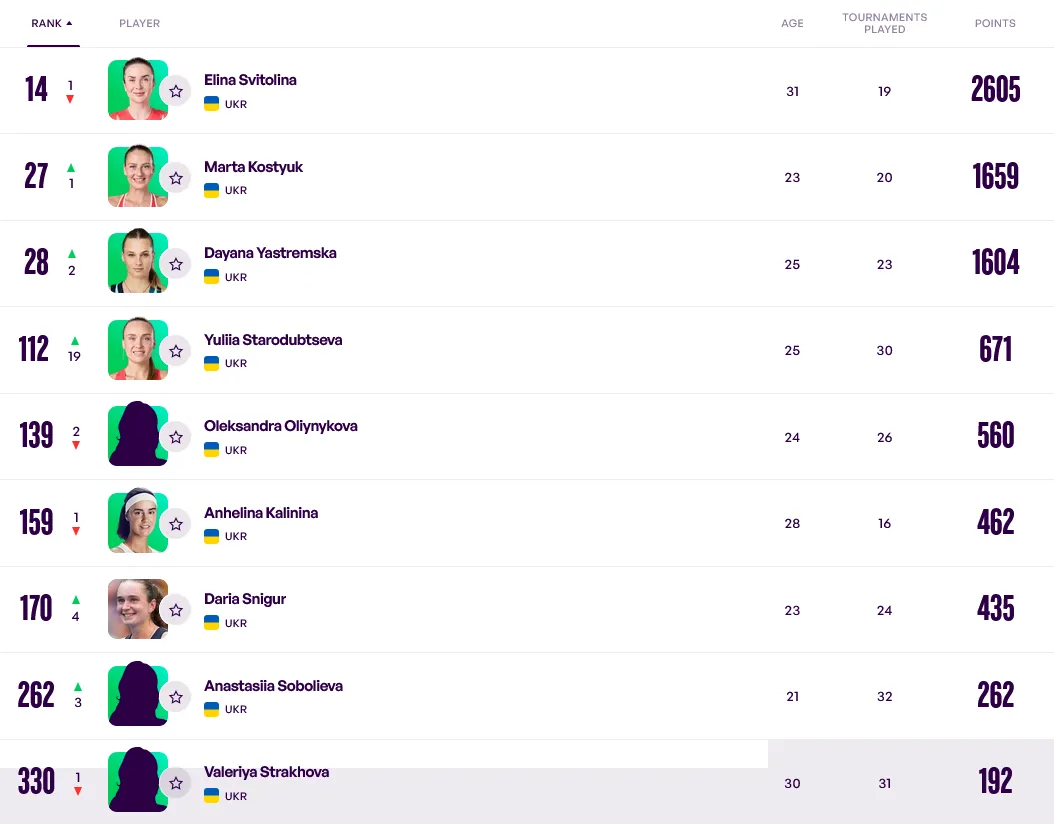Favorite Elina Svitolina with star icon
The height and width of the screenshot is (824, 1054).
click(176, 91)
